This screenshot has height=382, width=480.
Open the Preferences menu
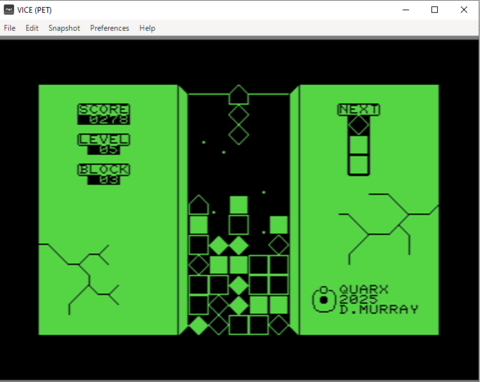[x=109, y=28]
